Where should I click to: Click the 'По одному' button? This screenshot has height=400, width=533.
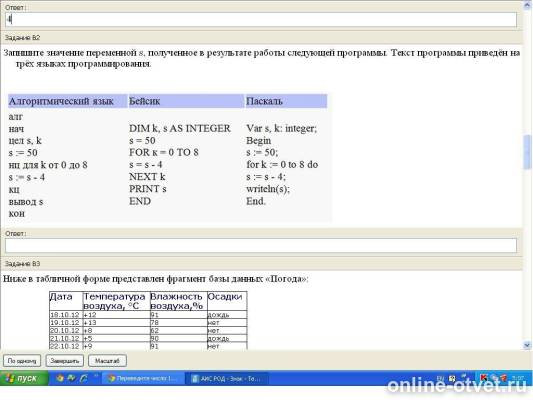tap(22, 361)
